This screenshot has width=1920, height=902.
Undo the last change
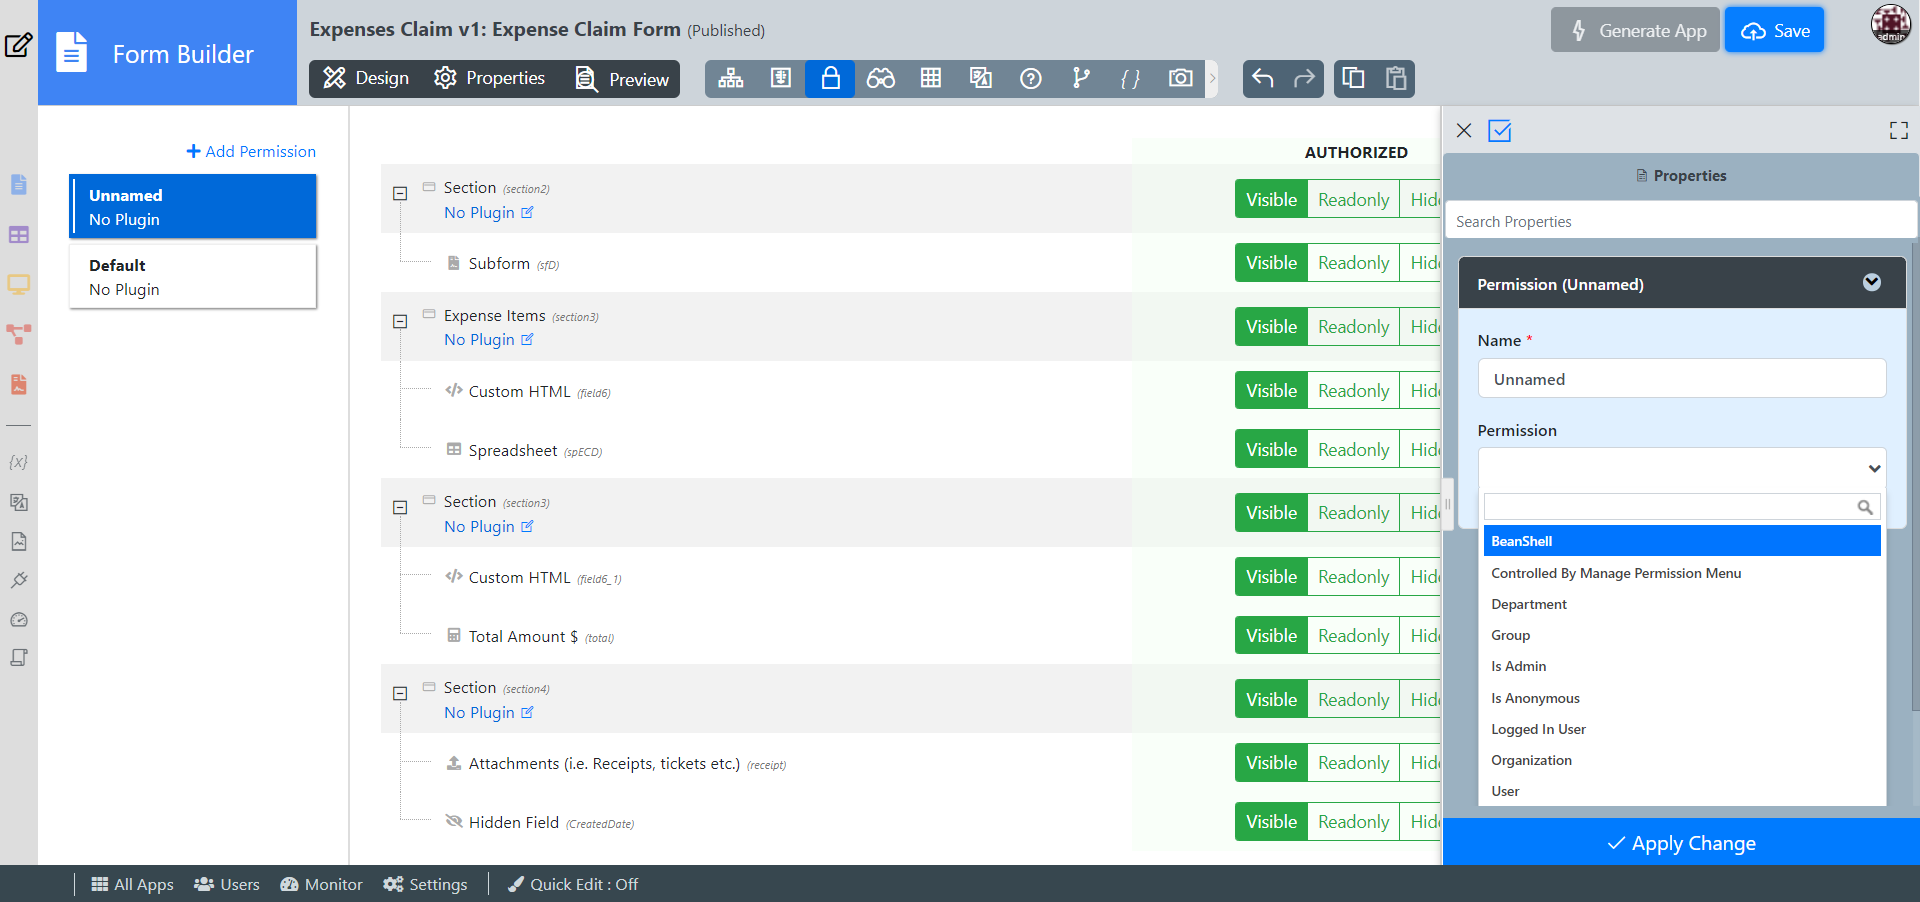tap(1263, 78)
